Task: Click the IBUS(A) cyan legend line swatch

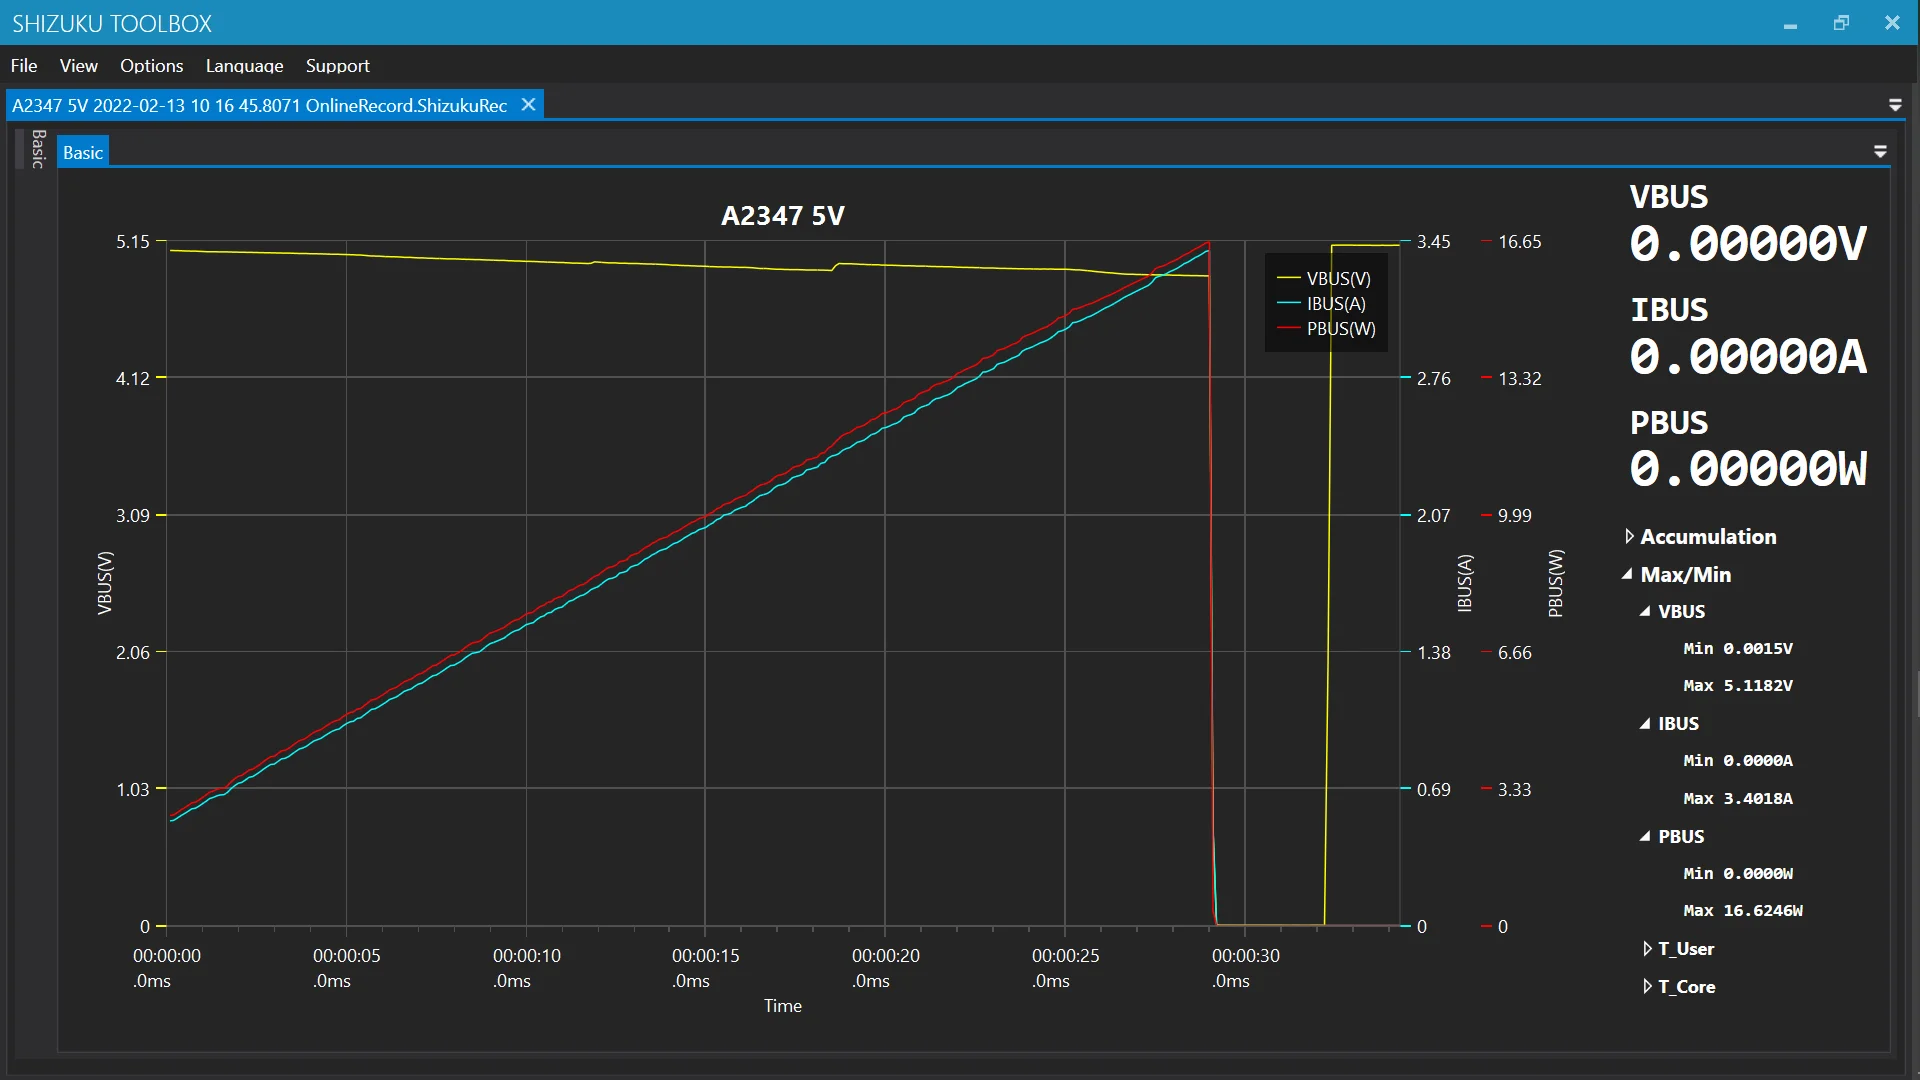Action: click(x=1288, y=304)
